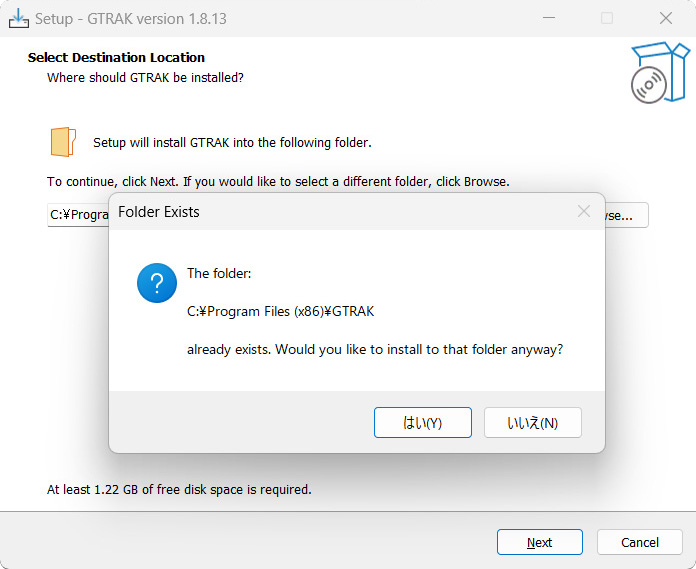Close the Folder Exists dialog
The image size is (696, 569).
584,212
